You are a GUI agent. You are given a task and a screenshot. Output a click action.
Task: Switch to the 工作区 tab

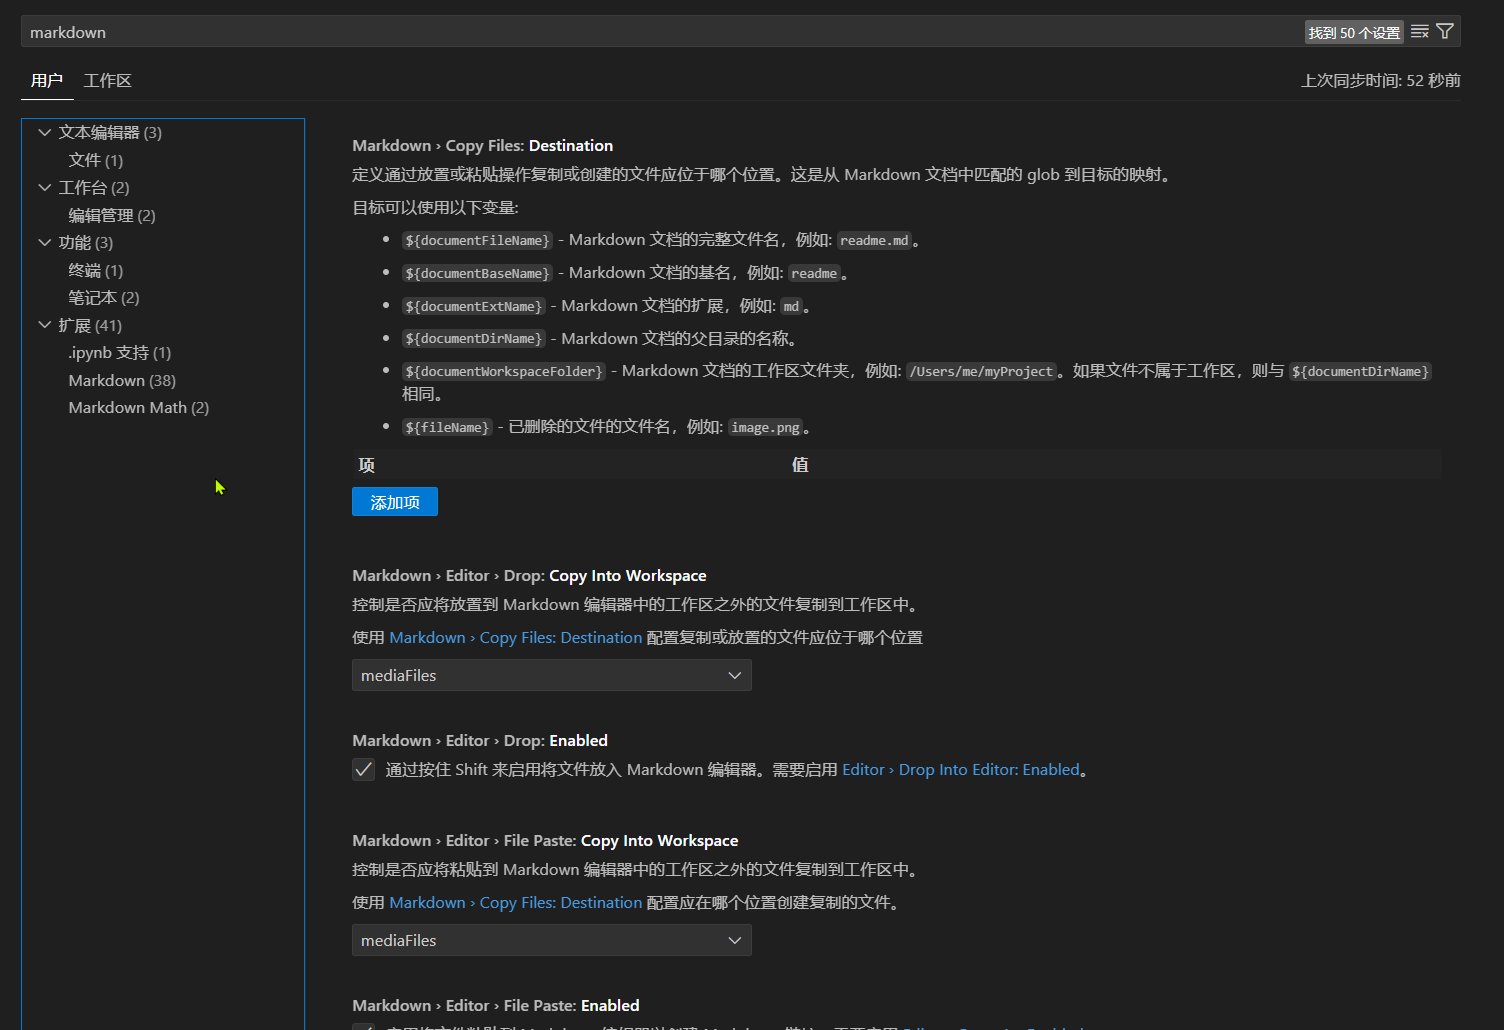[x=108, y=81]
